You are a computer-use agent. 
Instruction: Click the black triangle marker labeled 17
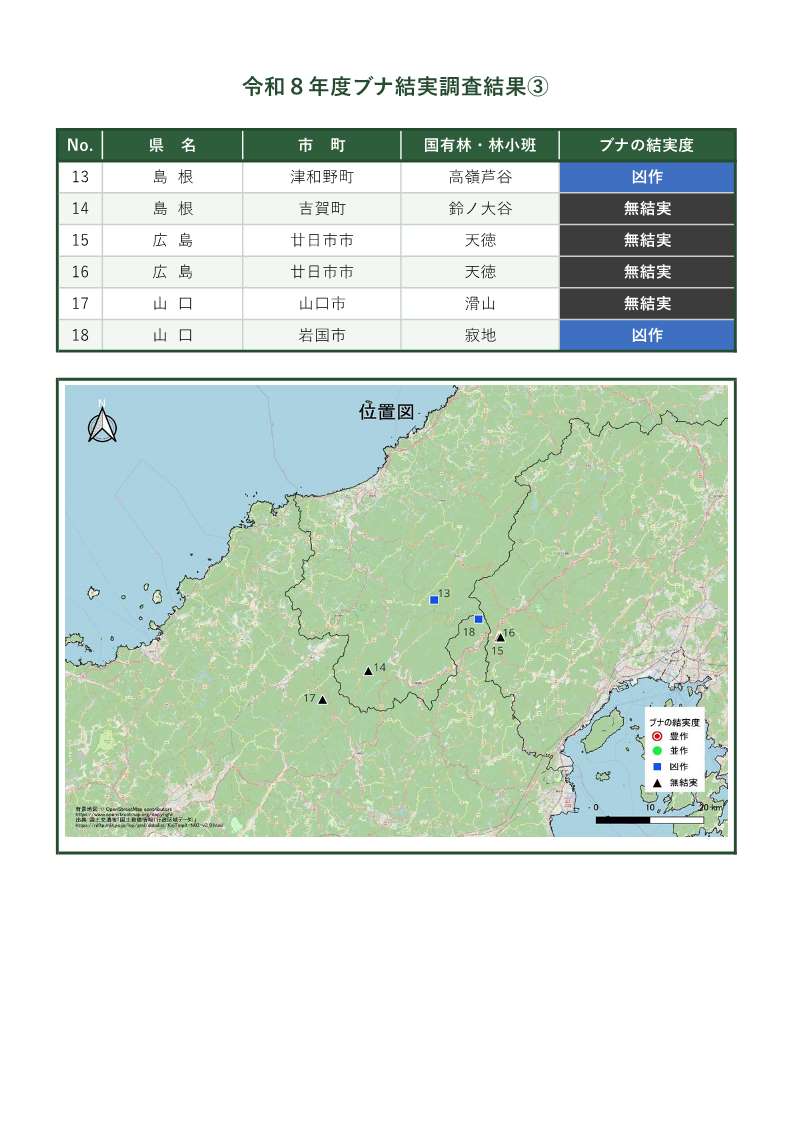coord(323,700)
